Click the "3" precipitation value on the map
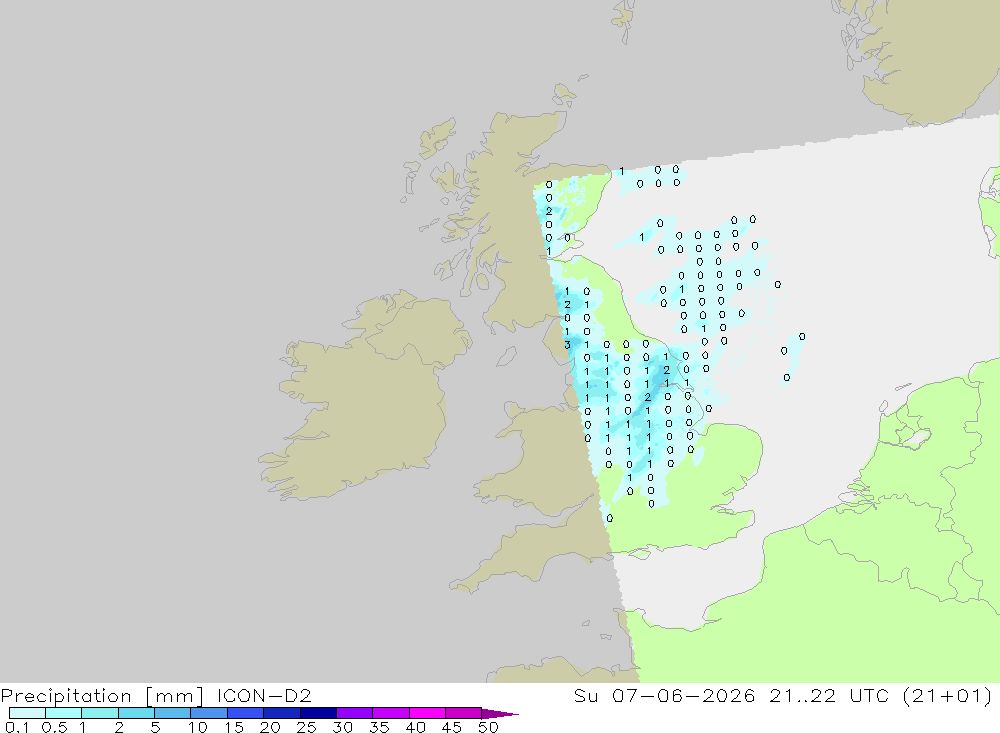The image size is (1000, 733). [567, 345]
